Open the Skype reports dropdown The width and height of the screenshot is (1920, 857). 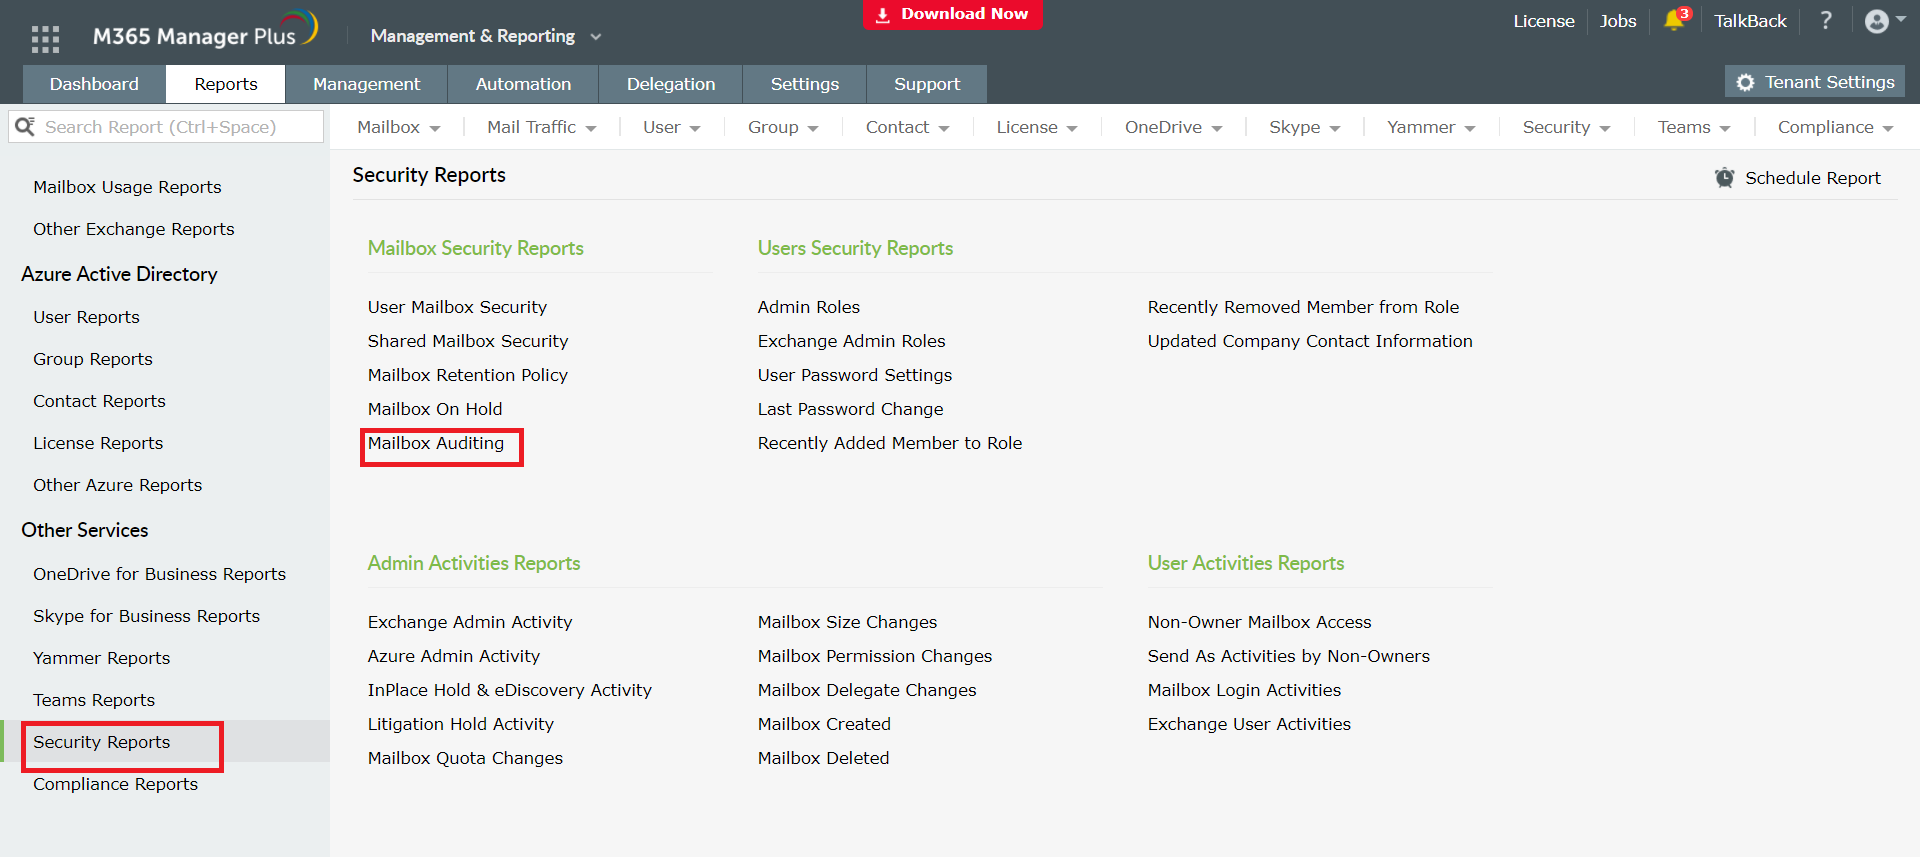tap(1305, 127)
